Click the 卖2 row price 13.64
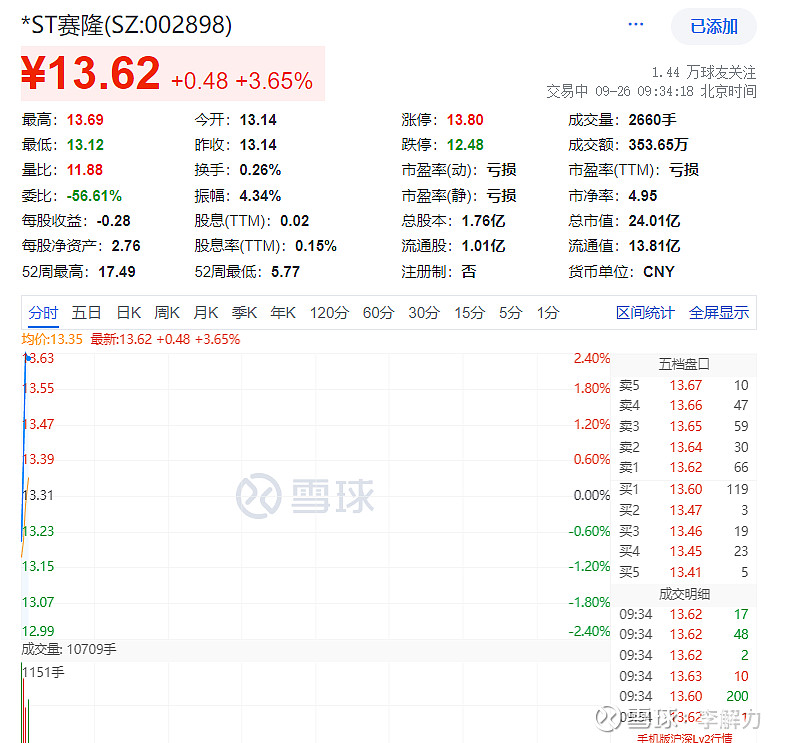785x743 pixels. click(686, 447)
